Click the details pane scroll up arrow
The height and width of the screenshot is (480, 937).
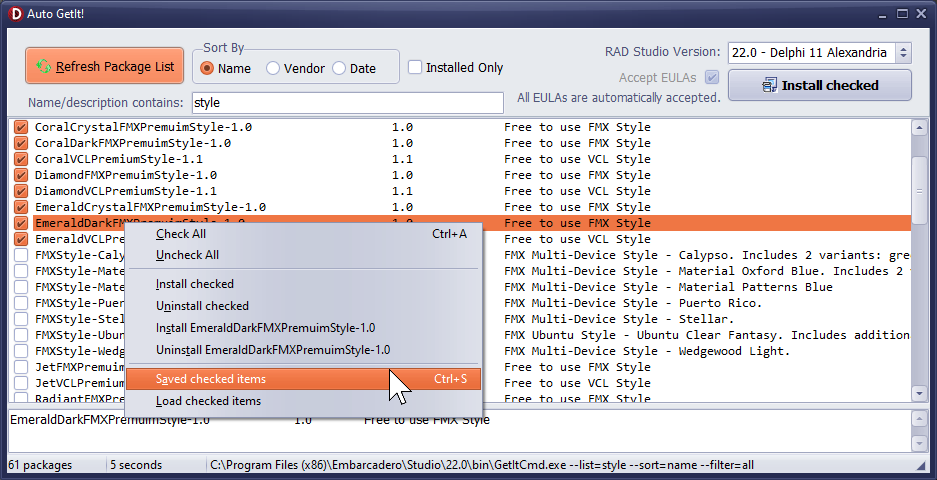[x=919, y=419]
